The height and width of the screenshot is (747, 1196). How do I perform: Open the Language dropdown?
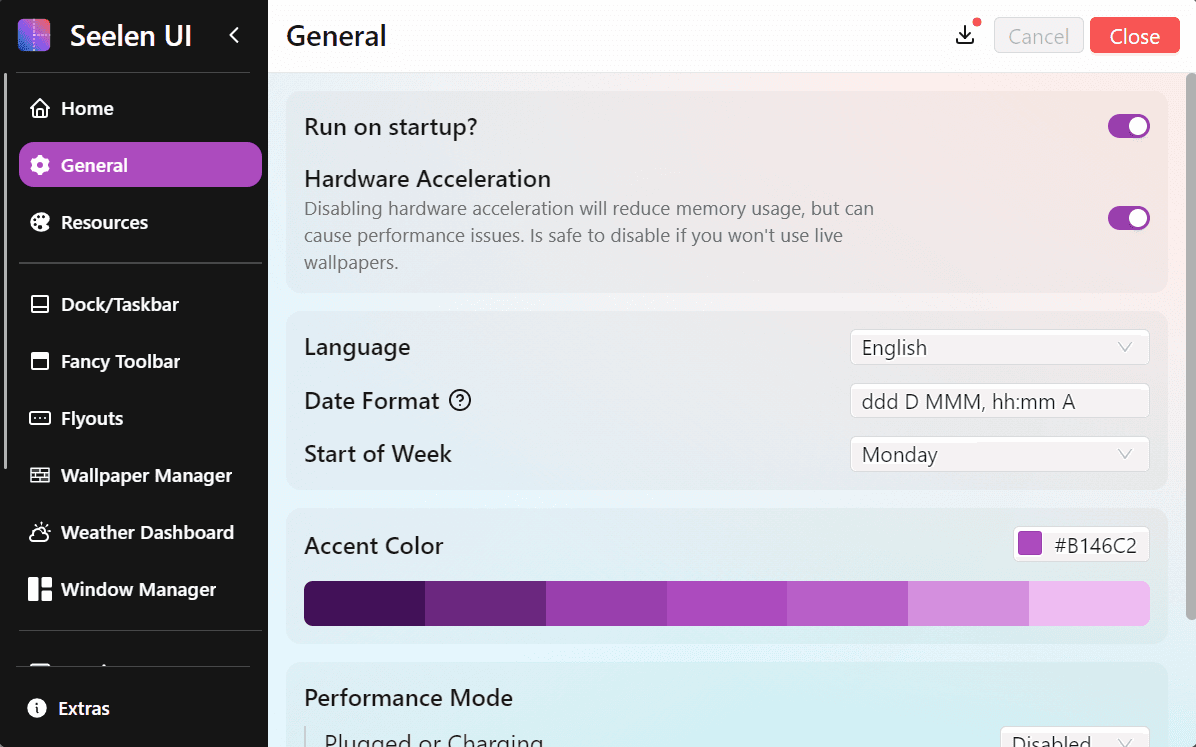pyautogui.click(x=998, y=347)
